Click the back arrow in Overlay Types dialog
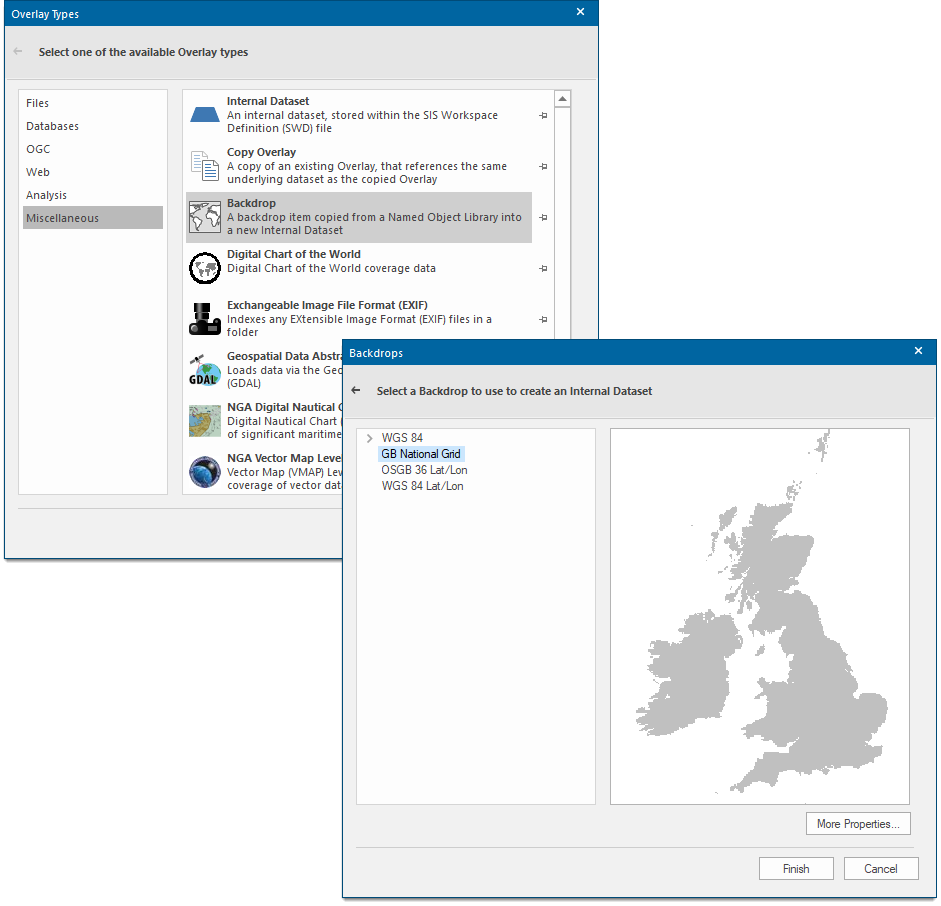941x906 pixels. point(18,52)
